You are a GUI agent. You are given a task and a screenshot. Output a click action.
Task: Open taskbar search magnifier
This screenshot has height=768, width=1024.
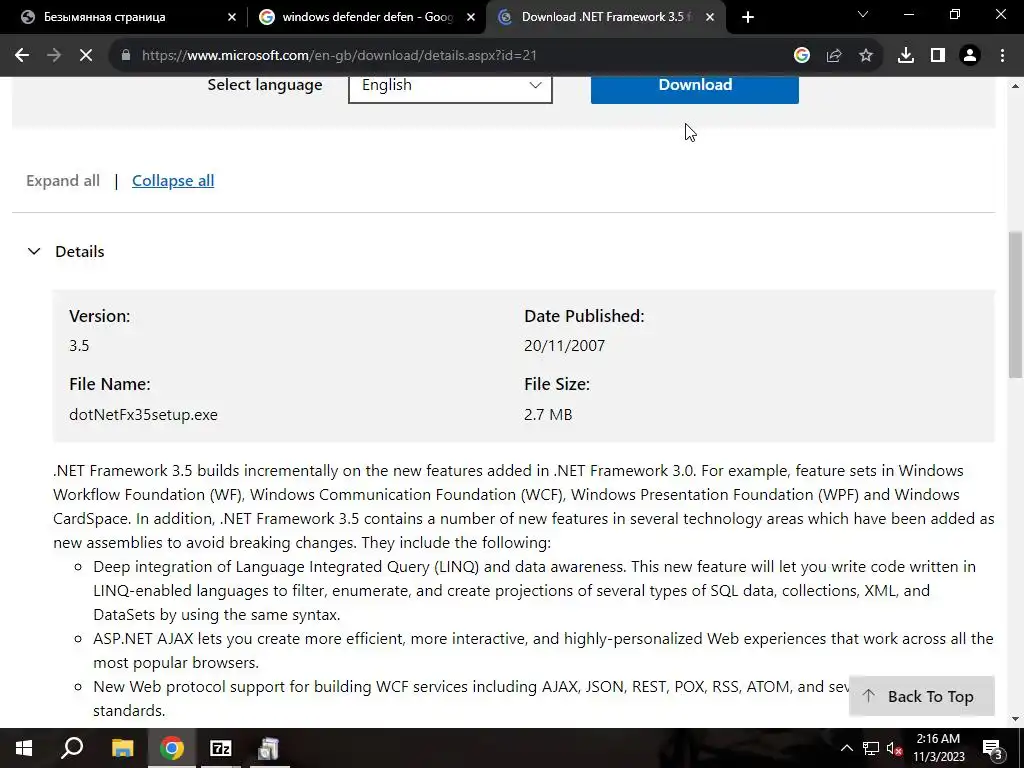tap(72, 748)
